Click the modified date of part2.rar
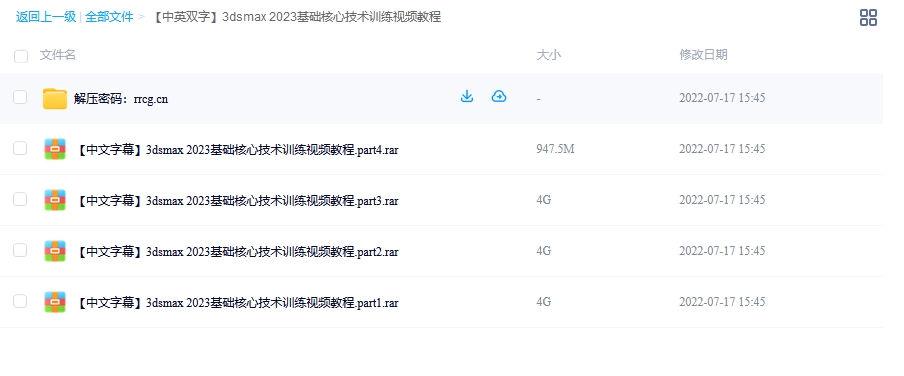904x376 pixels. [722, 251]
